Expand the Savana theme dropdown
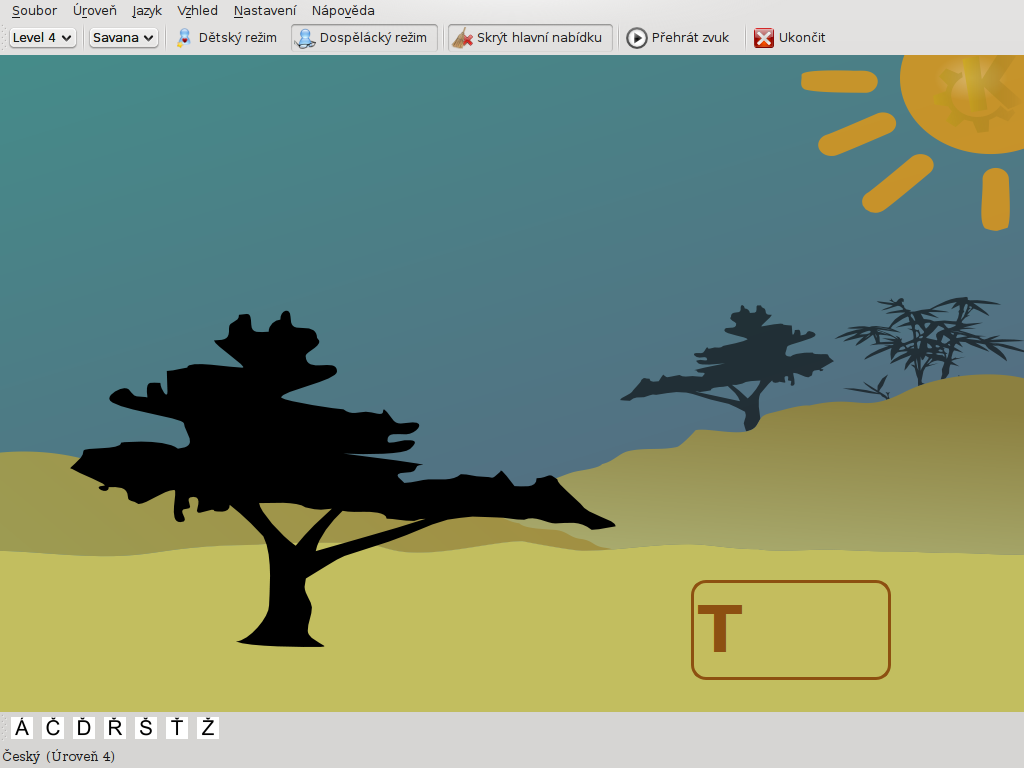Image resolution: width=1024 pixels, height=768 pixels. pyautogui.click(x=123, y=37)
